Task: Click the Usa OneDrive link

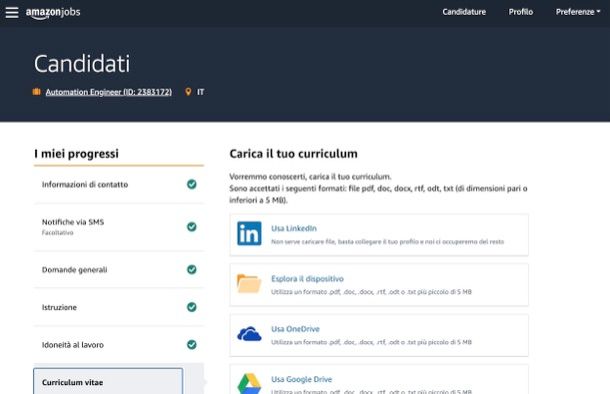Action: tap(295, 329)
